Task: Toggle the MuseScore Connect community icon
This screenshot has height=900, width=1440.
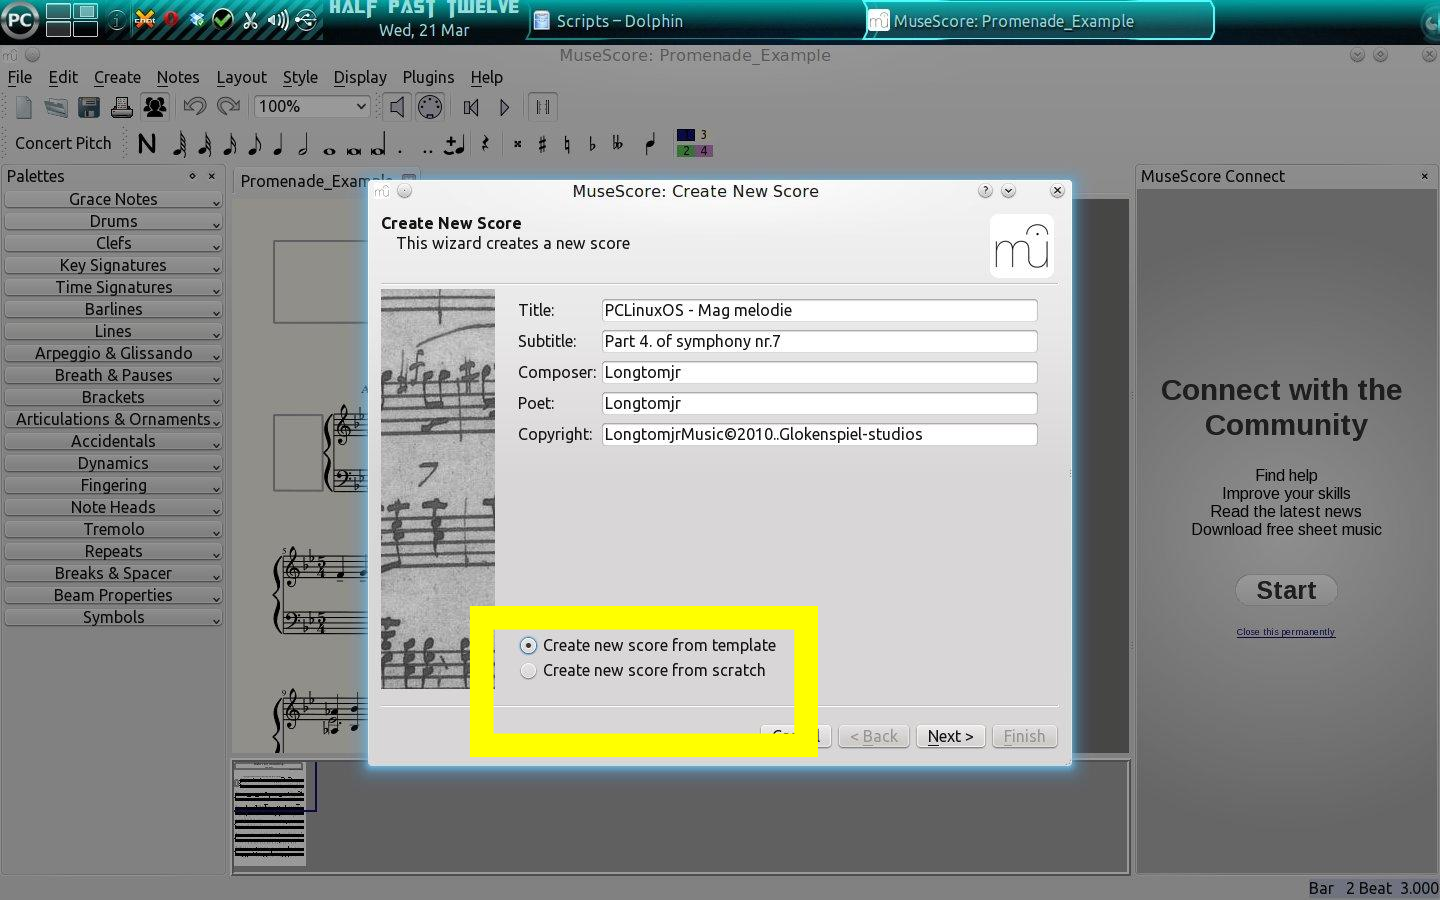Action: click(154, 107)
